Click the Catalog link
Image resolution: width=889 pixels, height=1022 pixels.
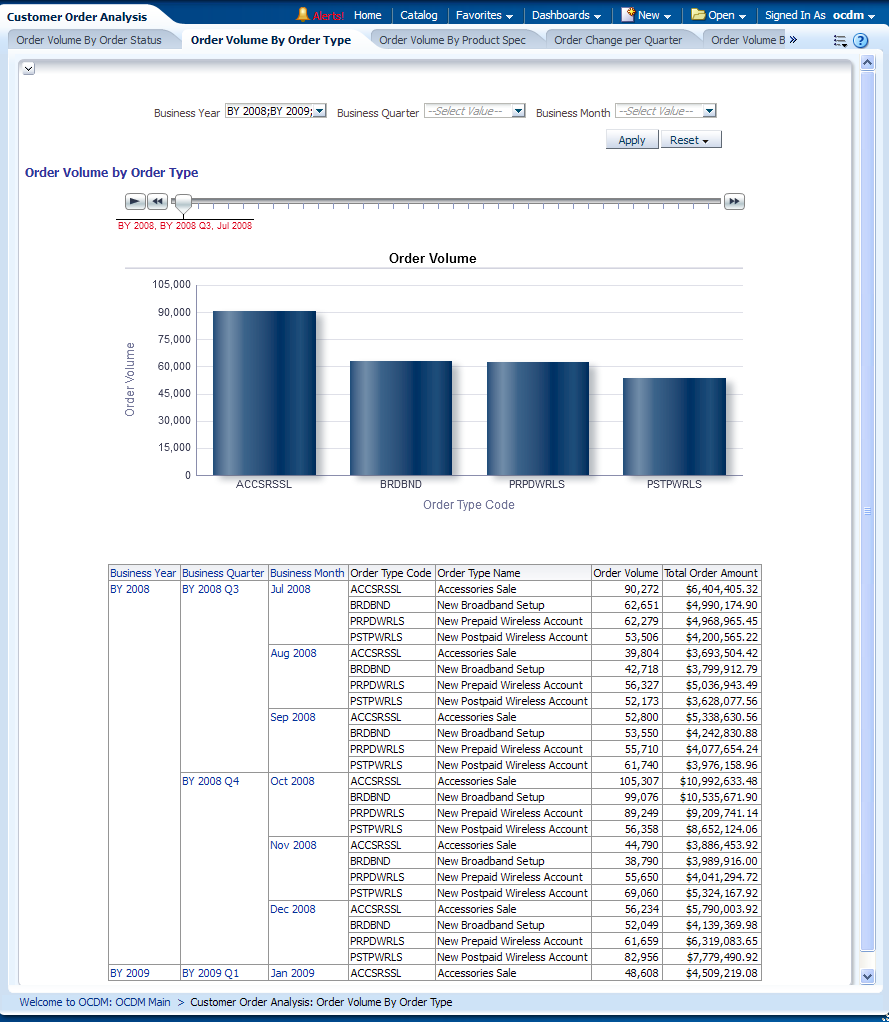click(419, 15)
